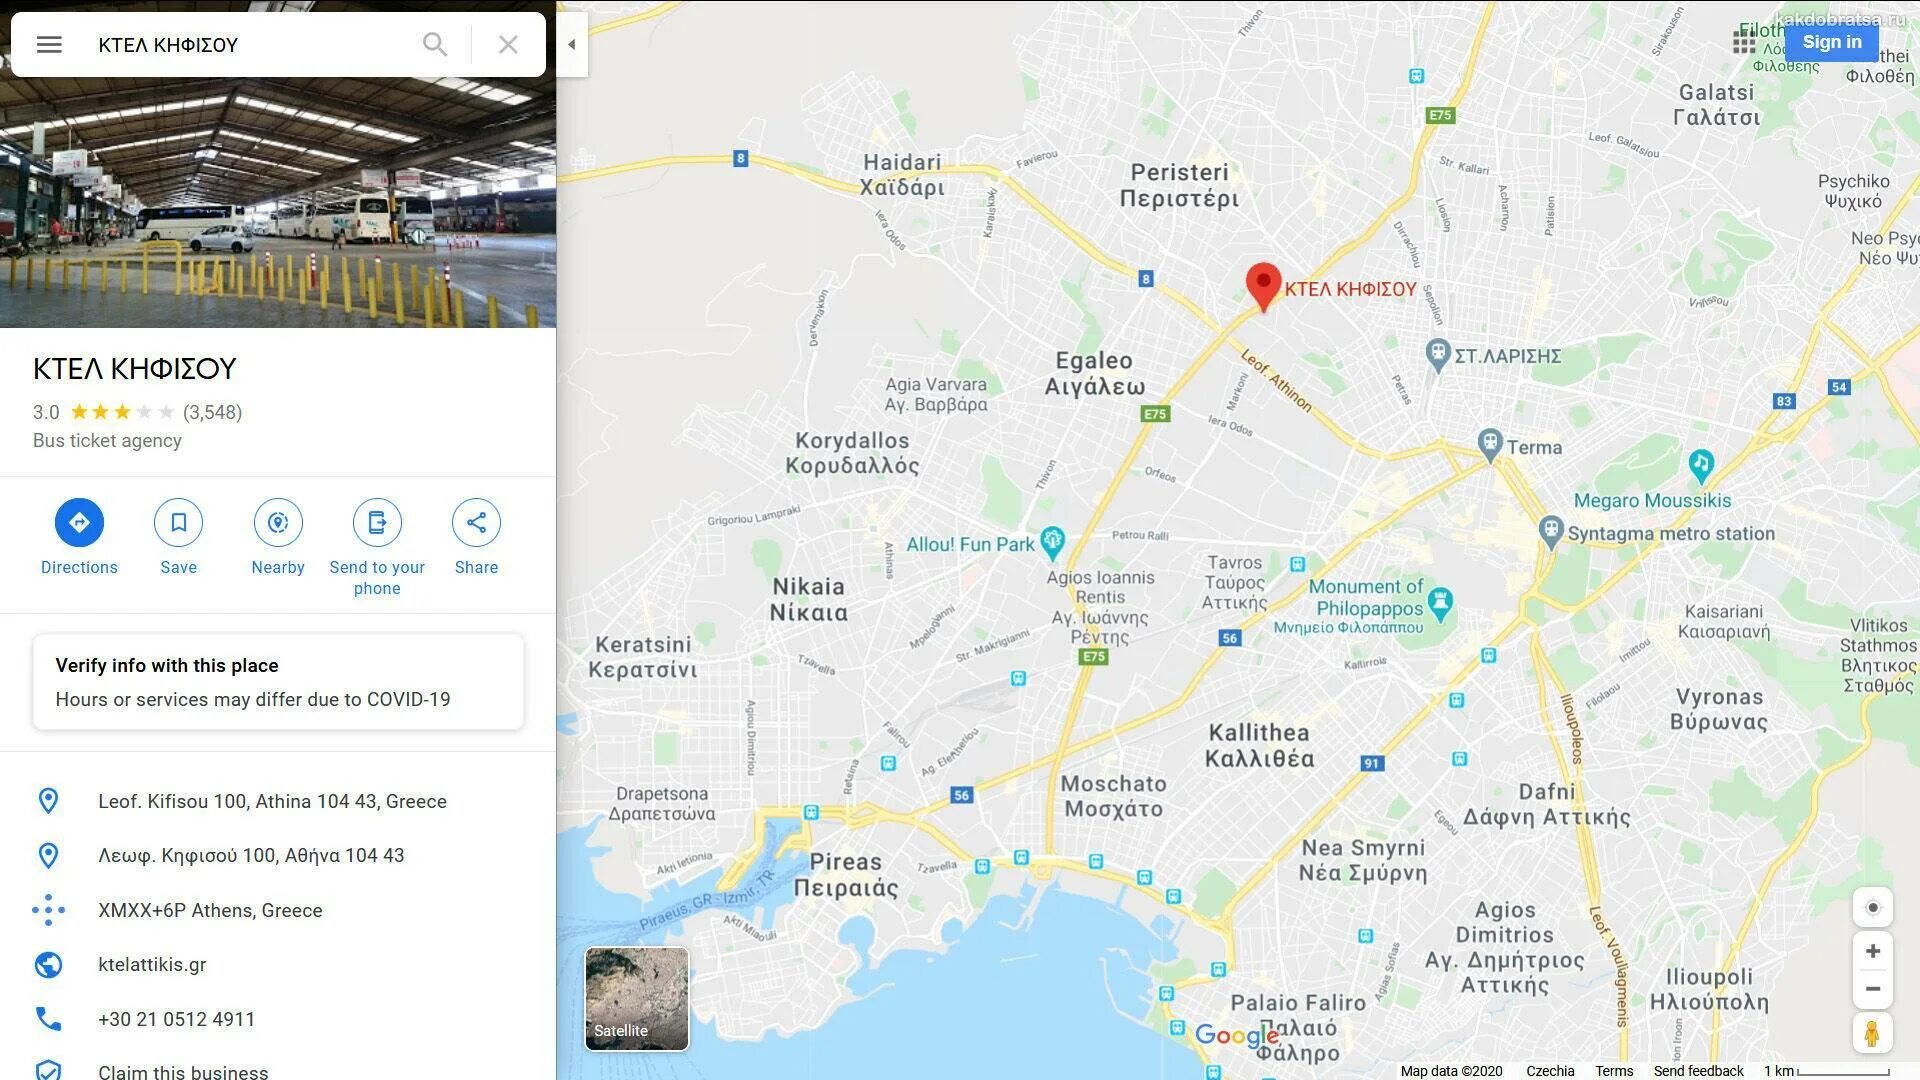Open the hamburger main menu
1920x1080 pixels.
point(49,44)
